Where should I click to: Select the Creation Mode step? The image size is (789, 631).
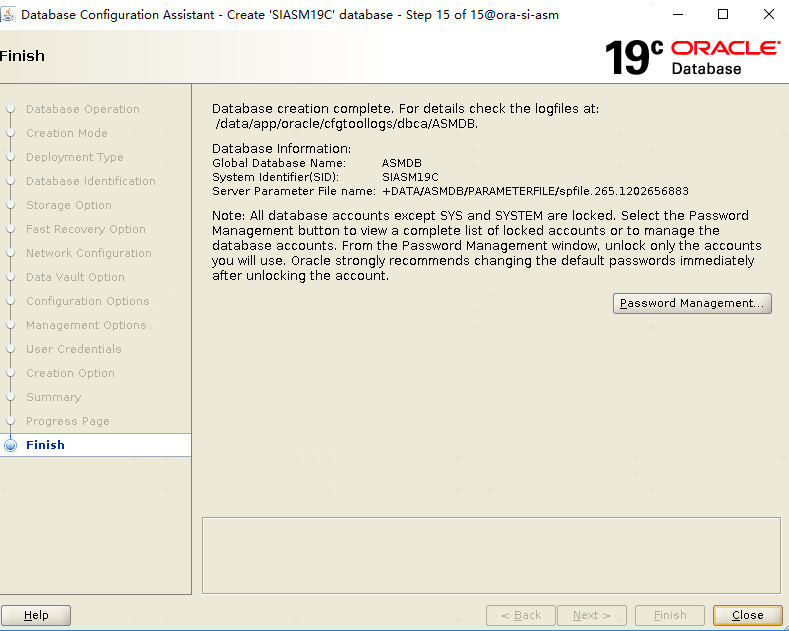pyautogui.click(x=67, y=133)
